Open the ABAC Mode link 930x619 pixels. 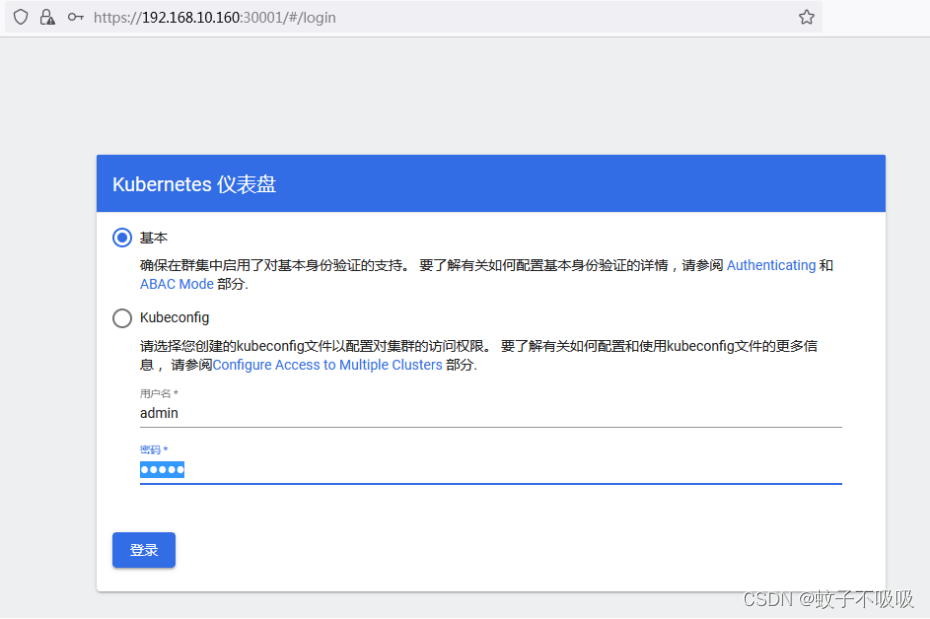coord(177,284)
